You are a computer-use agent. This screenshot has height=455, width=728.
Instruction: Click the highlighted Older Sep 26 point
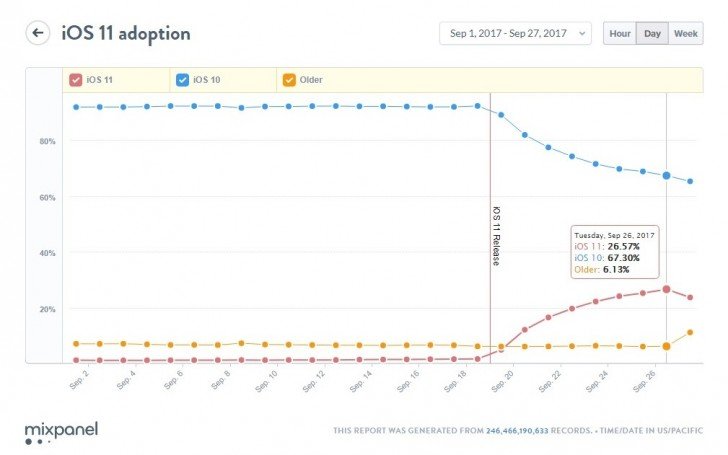[666, 346]
